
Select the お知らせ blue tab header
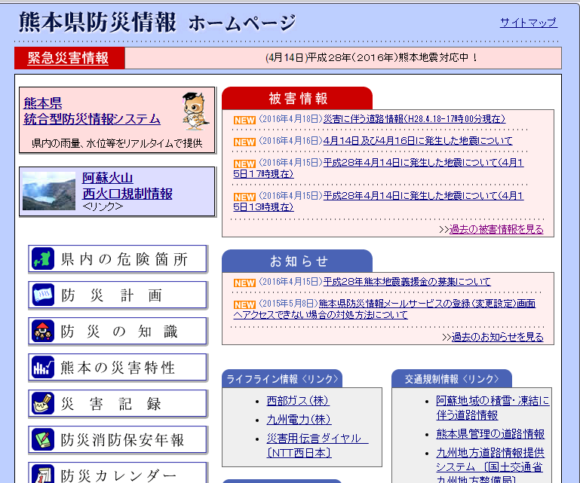tap(297, 261)
